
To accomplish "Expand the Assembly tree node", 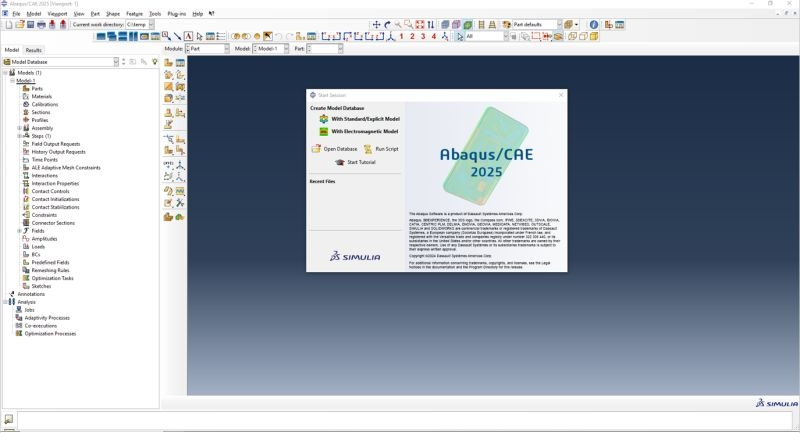I will [x=19, y=128].
